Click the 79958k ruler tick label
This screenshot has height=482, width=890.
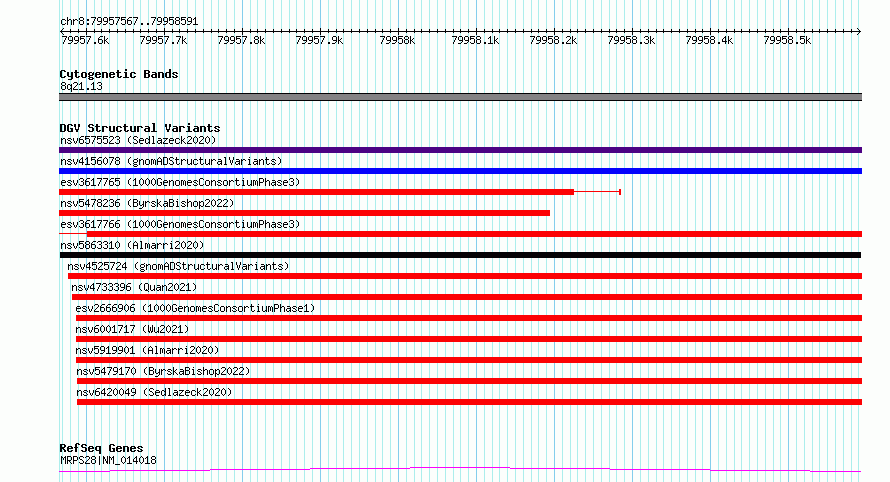(397, 40)
